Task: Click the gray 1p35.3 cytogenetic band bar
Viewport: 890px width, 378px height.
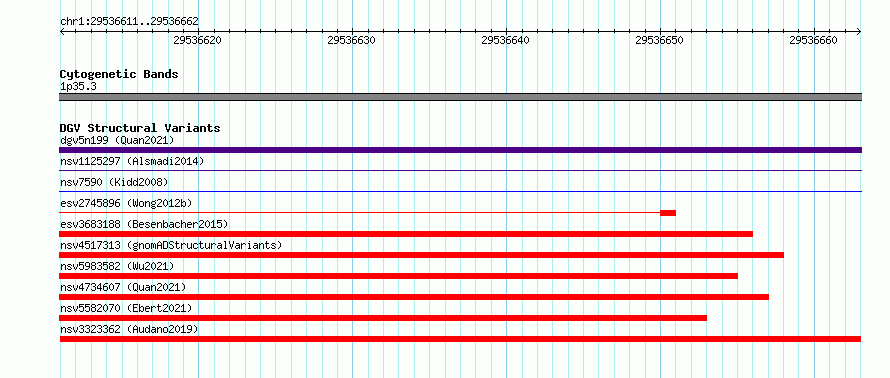Action: coord(460,97)
